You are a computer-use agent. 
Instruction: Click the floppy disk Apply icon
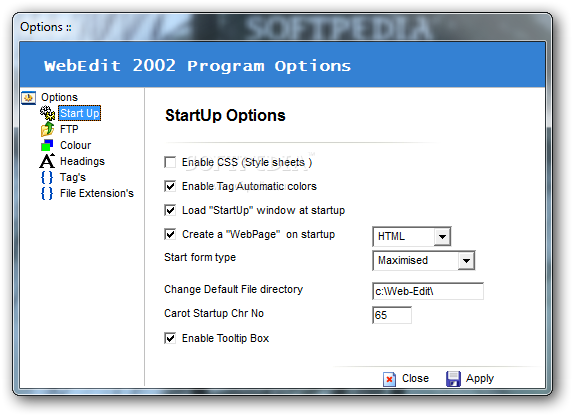point(453,379)
